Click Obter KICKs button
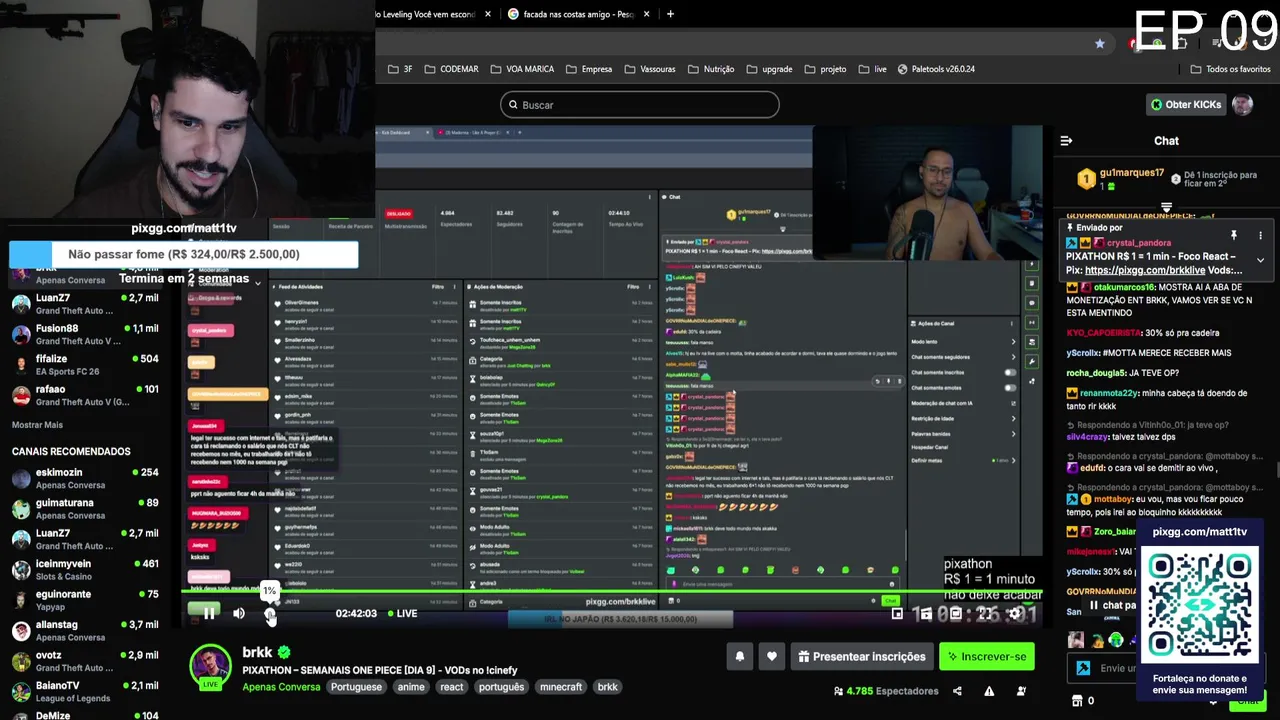 [1186, 104]
